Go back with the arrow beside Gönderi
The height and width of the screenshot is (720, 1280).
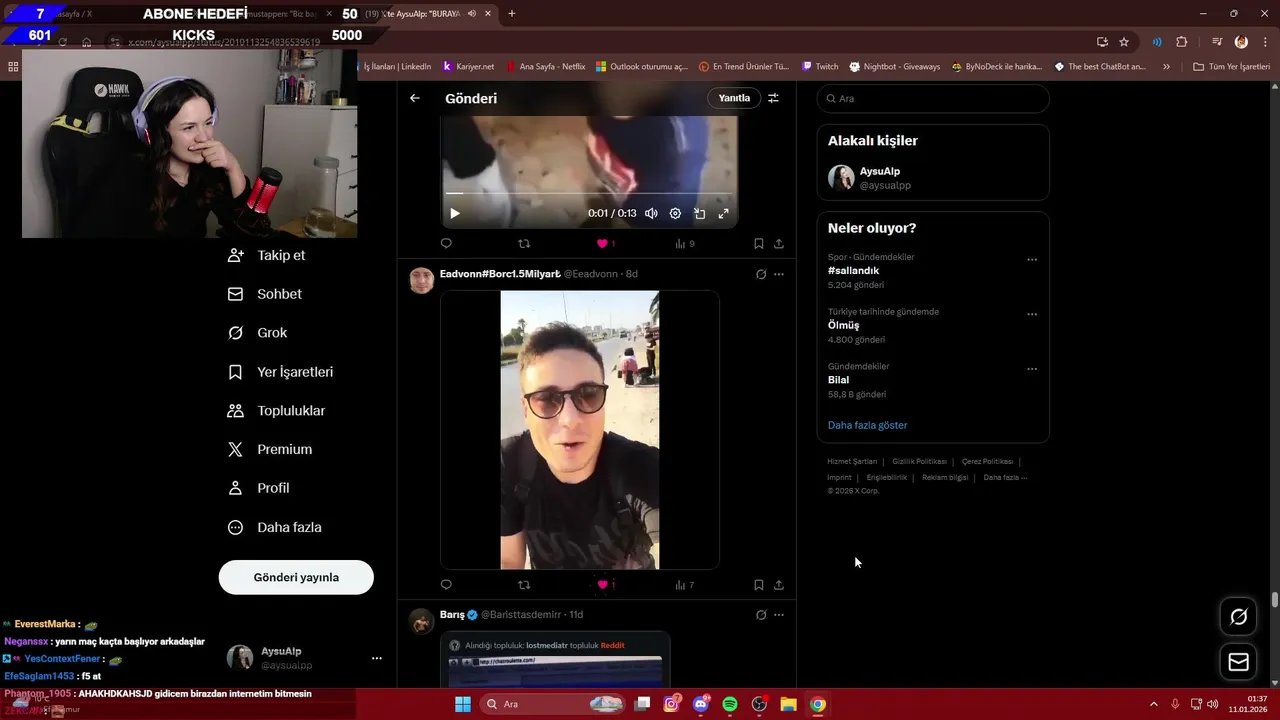[415, 98]
